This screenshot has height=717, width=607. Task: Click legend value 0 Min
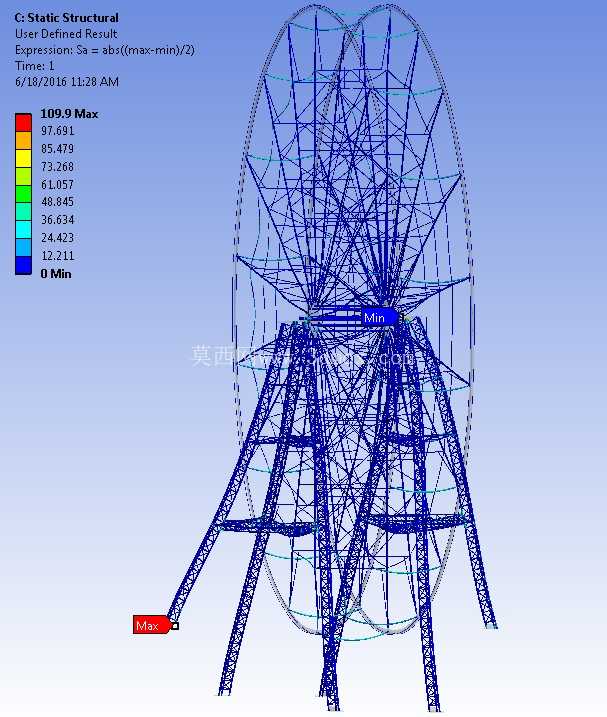pos(56,273)
